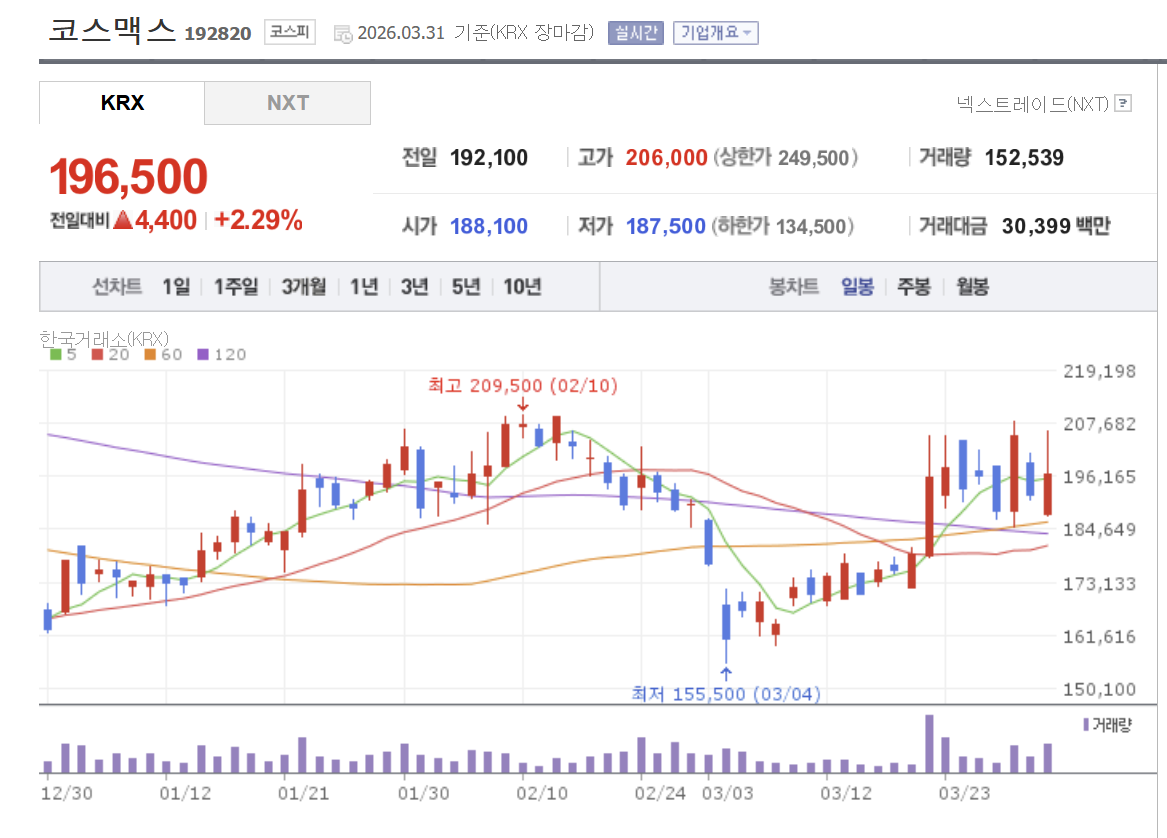Click the purple 120-day moving average swatch
The image size is (1167, 838).
(x=203, y=354)
